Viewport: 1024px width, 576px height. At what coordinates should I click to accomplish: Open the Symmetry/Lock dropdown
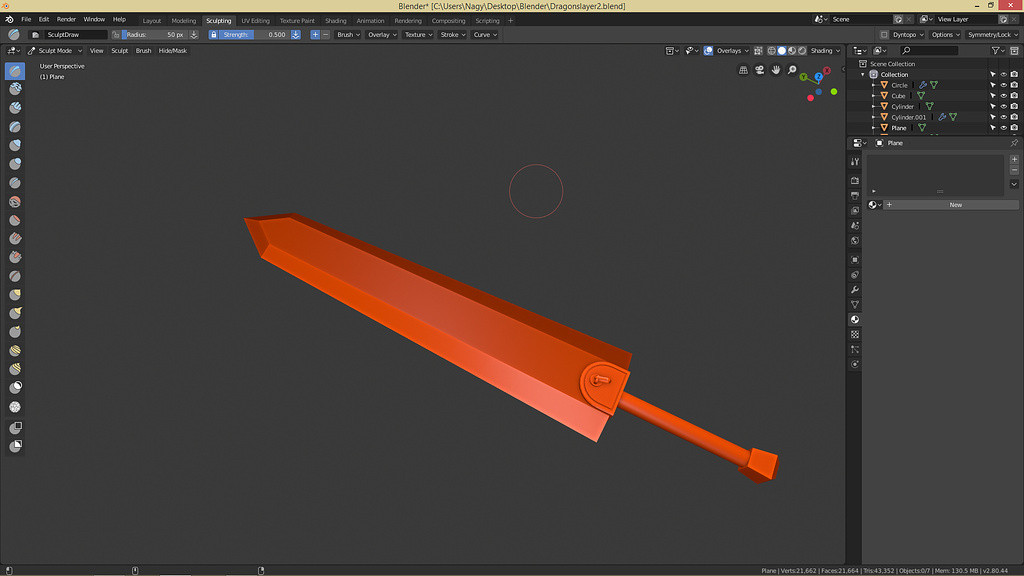(992, 35)
